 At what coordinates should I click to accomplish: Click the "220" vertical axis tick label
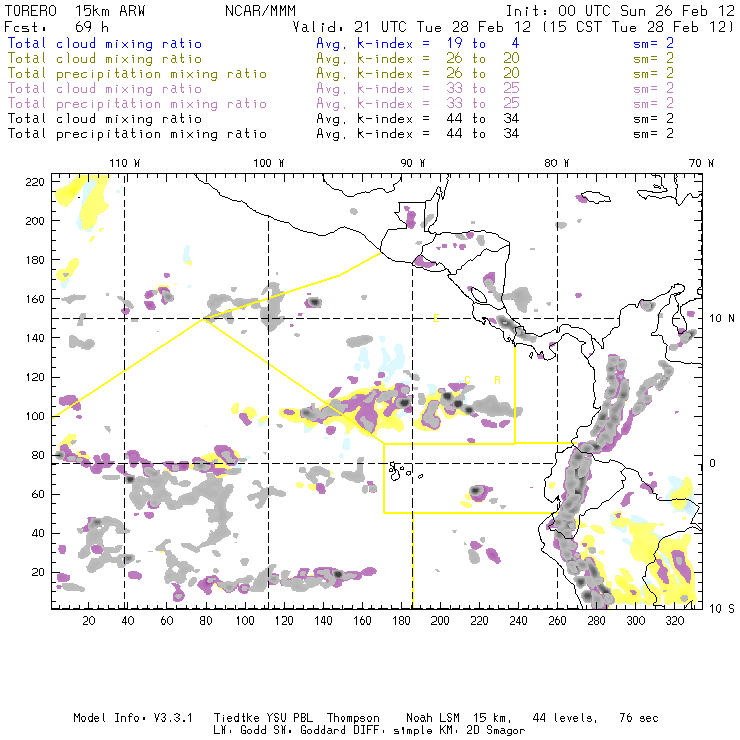pyautogui.click(x=35, y=182)
